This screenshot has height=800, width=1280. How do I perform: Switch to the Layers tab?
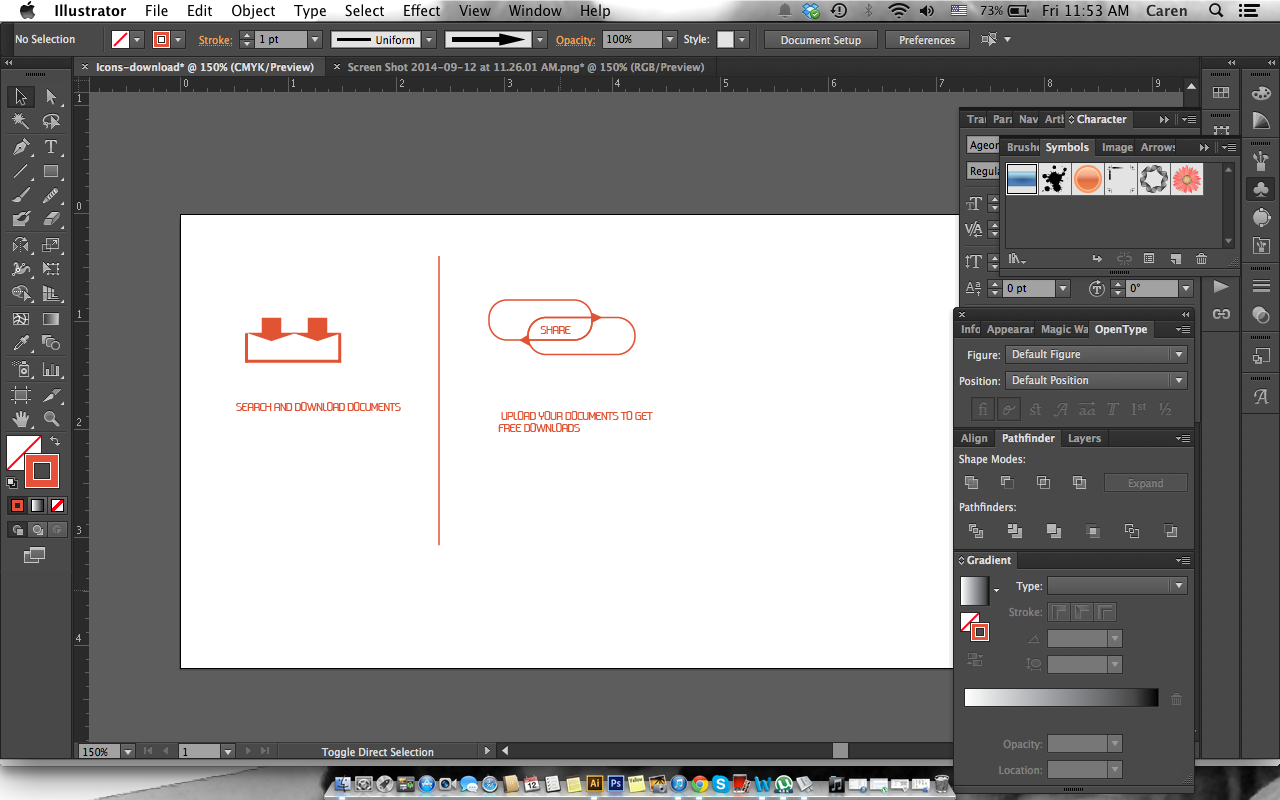click(x=1084, y=438)
